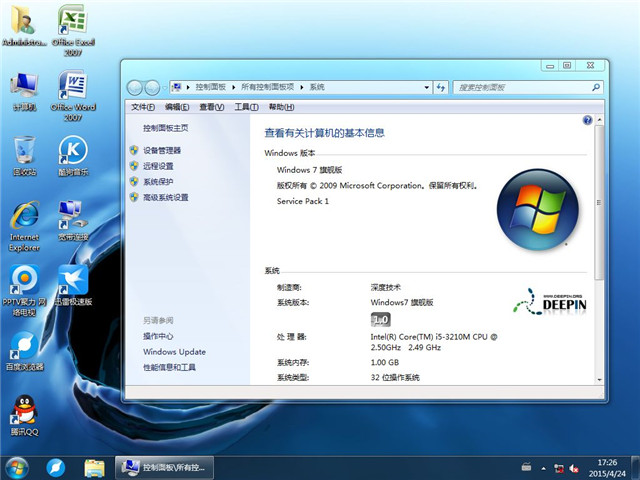Open the 查看(V) menu
The image size is (640, 480).
(x=211, y=107)
